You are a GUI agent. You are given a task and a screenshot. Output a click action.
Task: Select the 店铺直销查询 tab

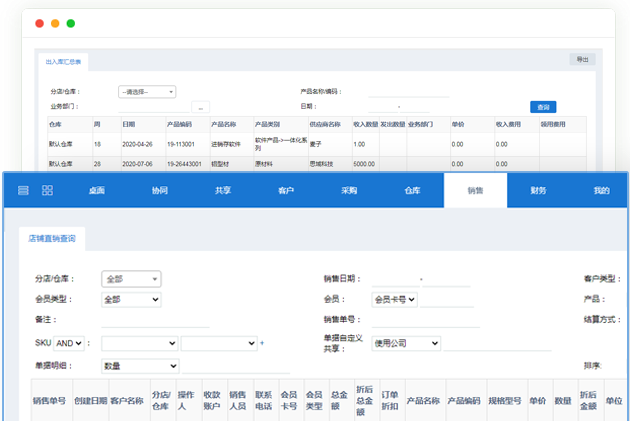[x=52, y=238]
